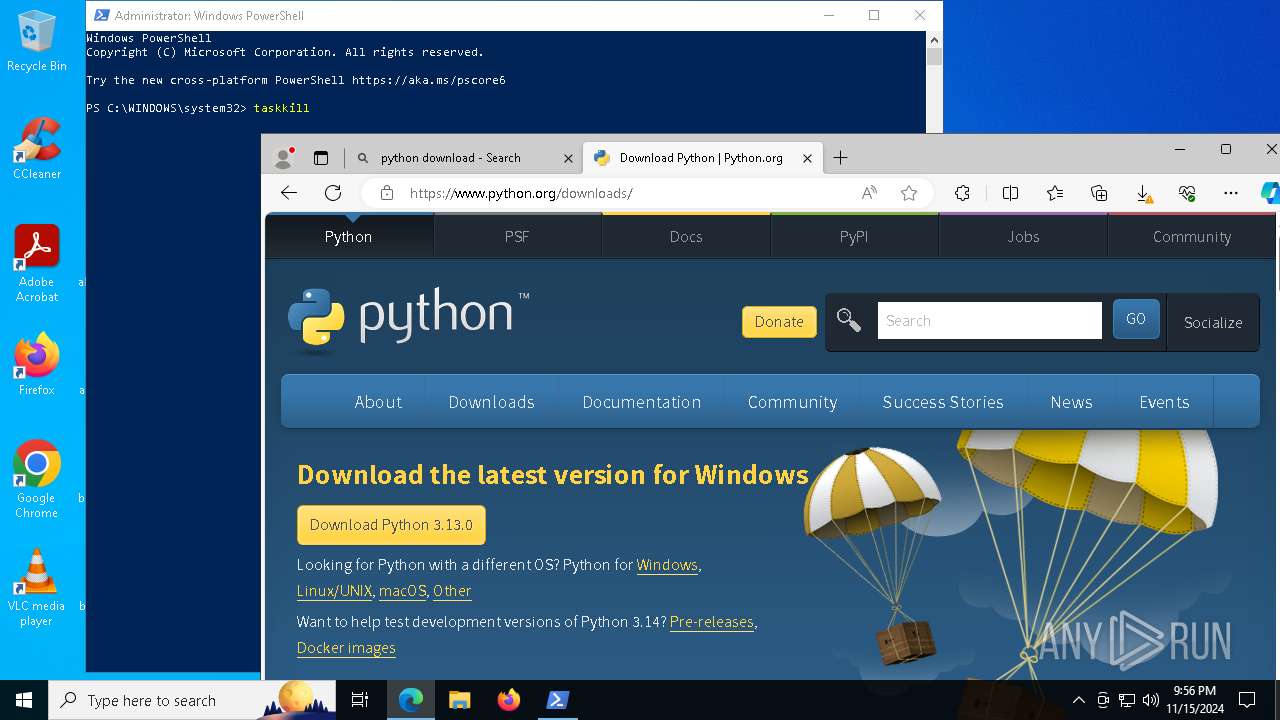Close the python download Search tab
1280x720 pixels.
pos(568,158)
